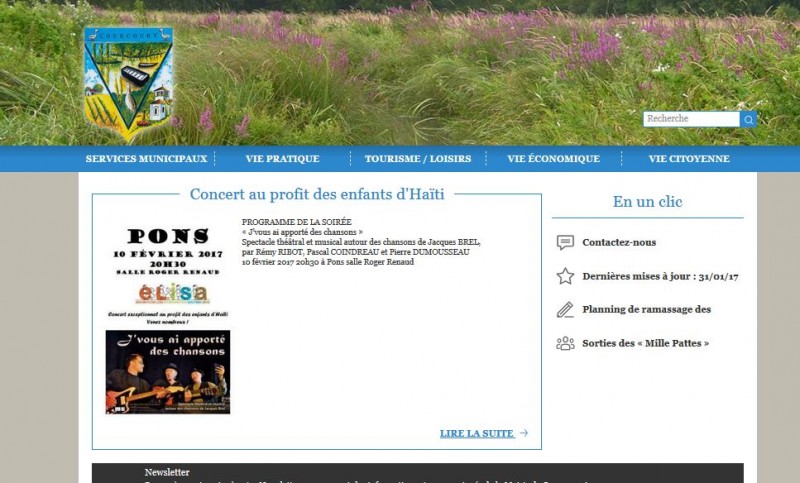Open Planning de ramassage des link
This screenshot has width=800, height=483.
(x=646, y=310)
